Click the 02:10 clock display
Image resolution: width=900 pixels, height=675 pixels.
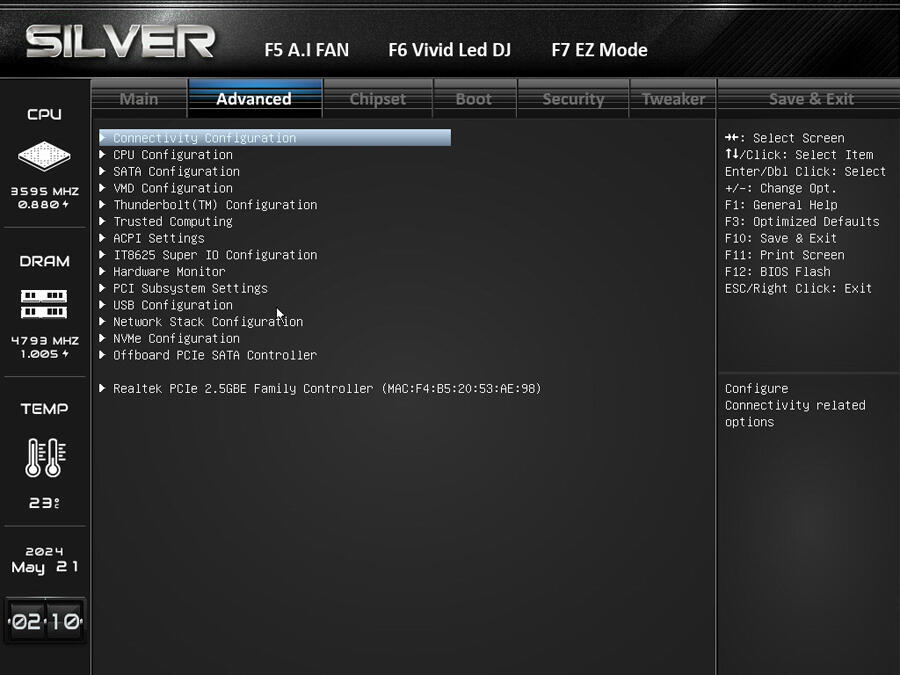point(45,621)
